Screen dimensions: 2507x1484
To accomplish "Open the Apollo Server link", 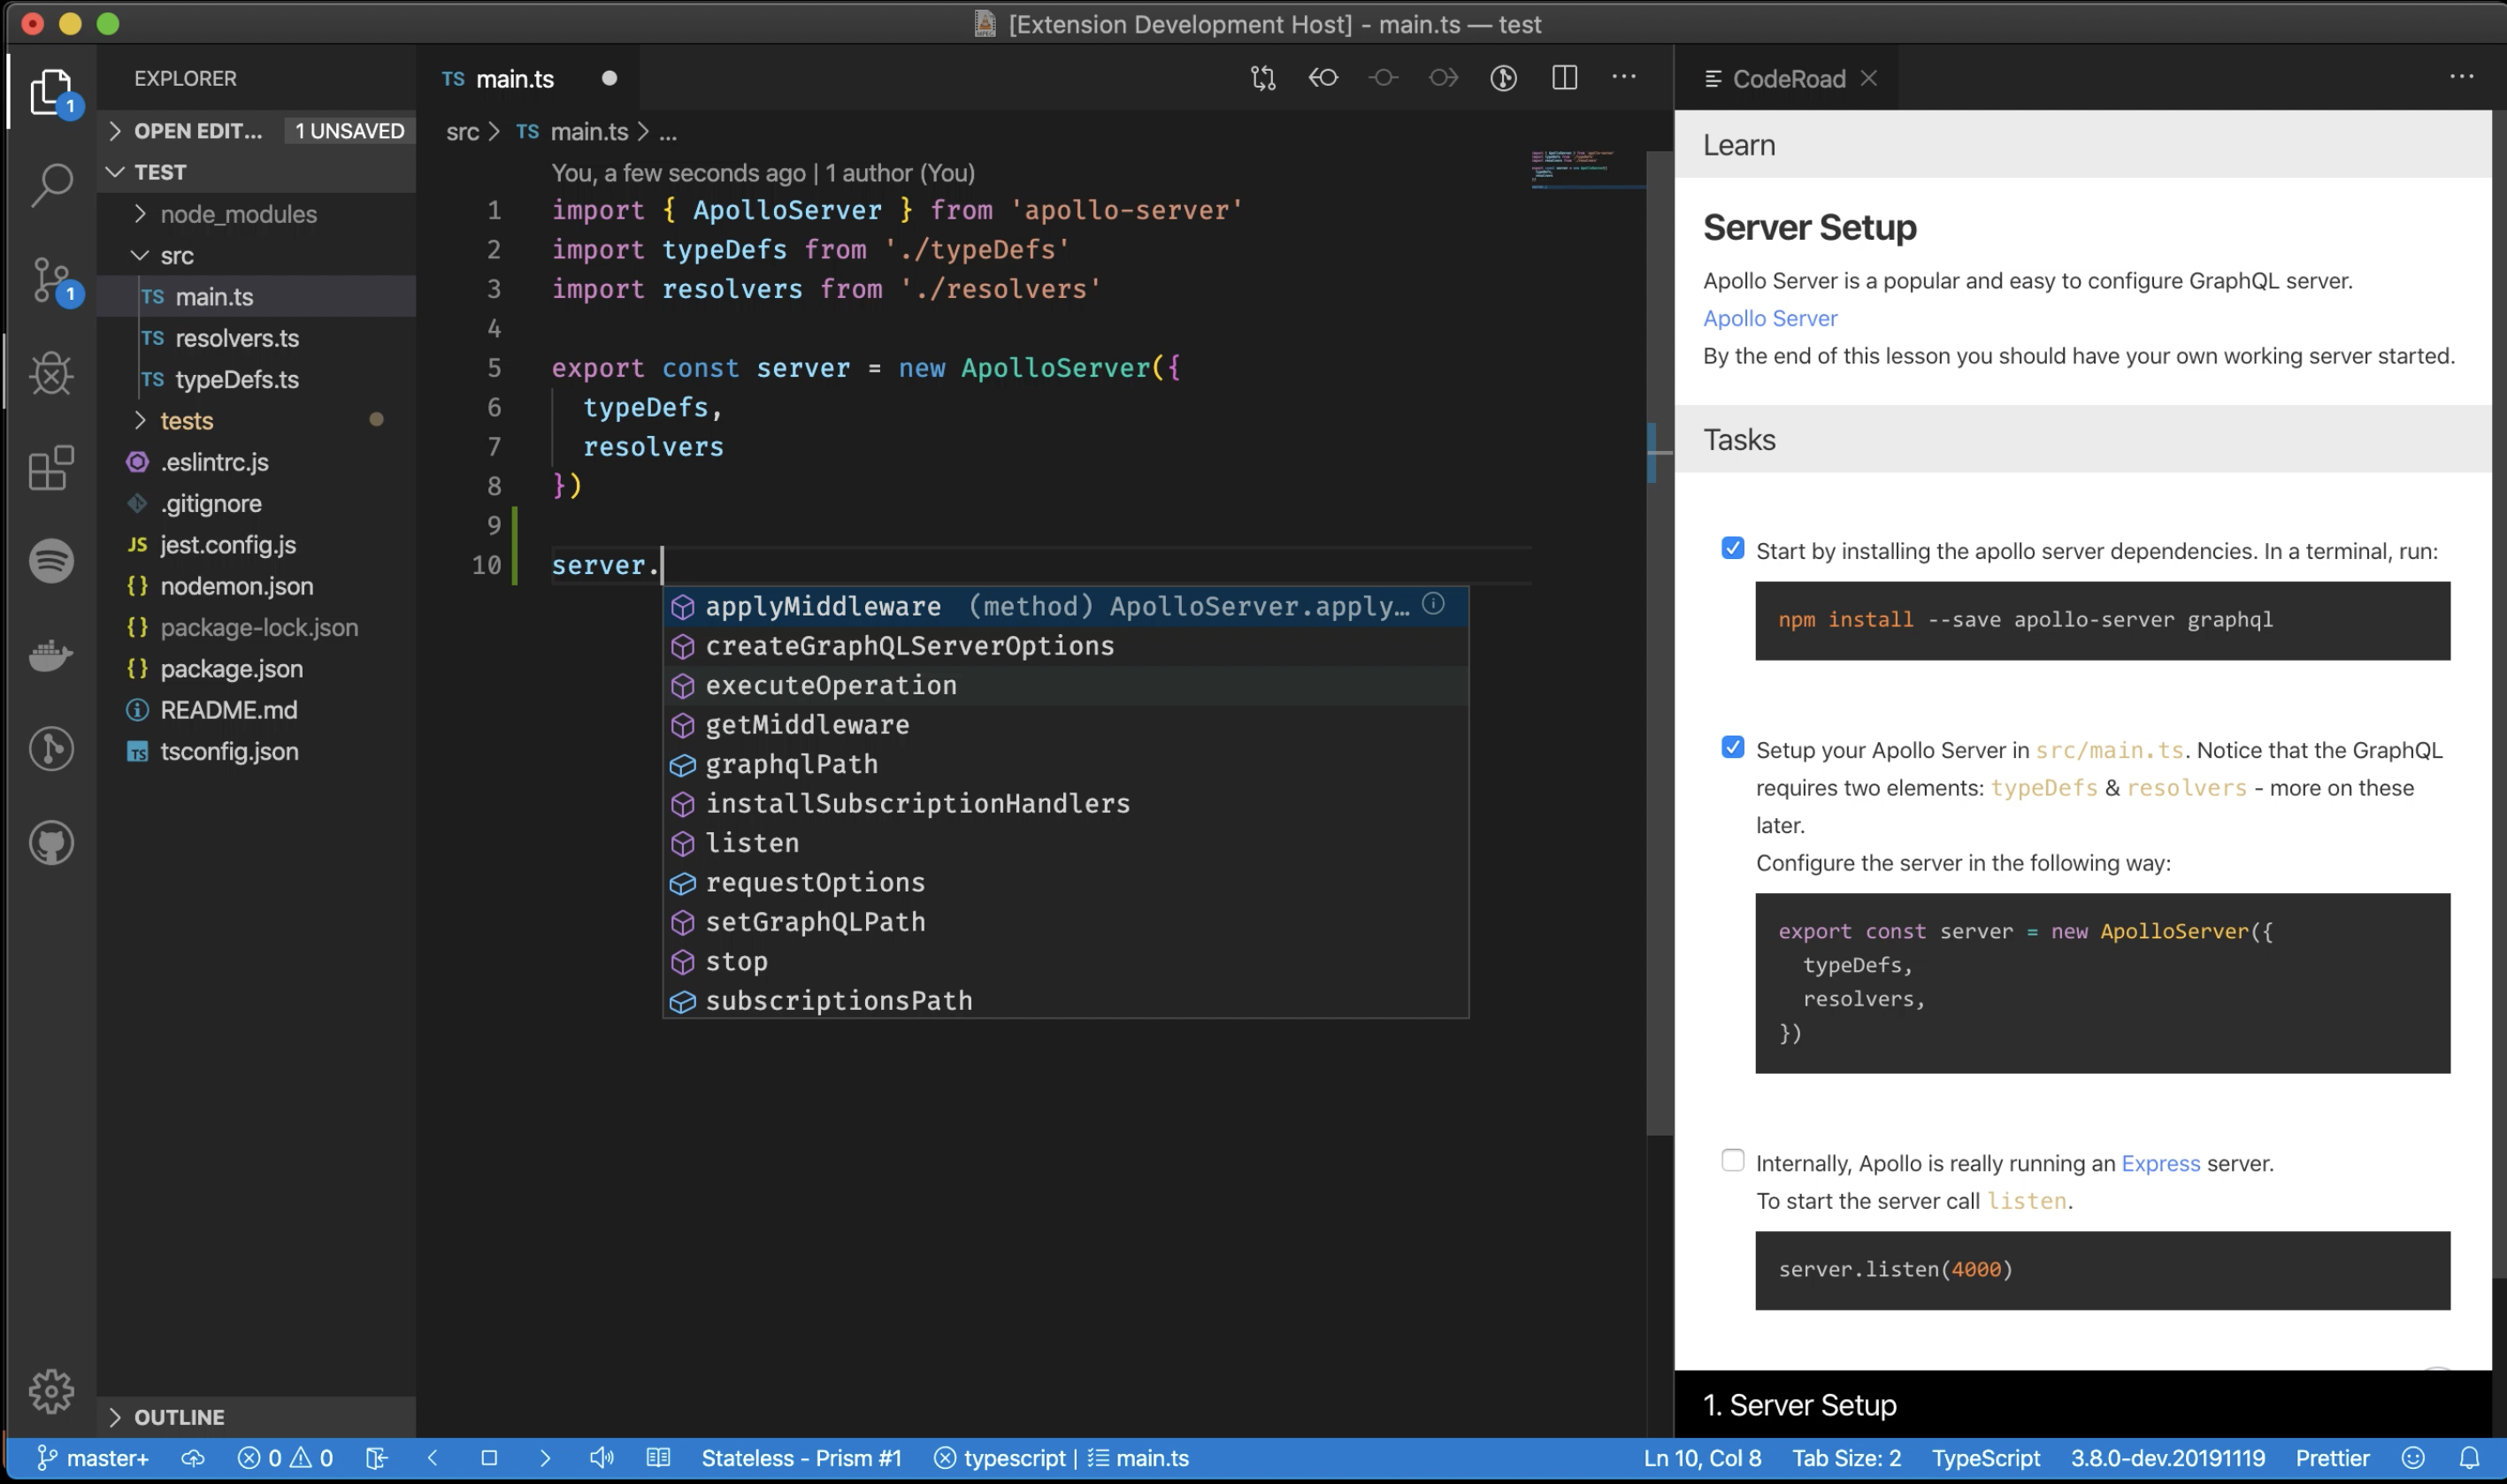I will (x=1770, y=318).
